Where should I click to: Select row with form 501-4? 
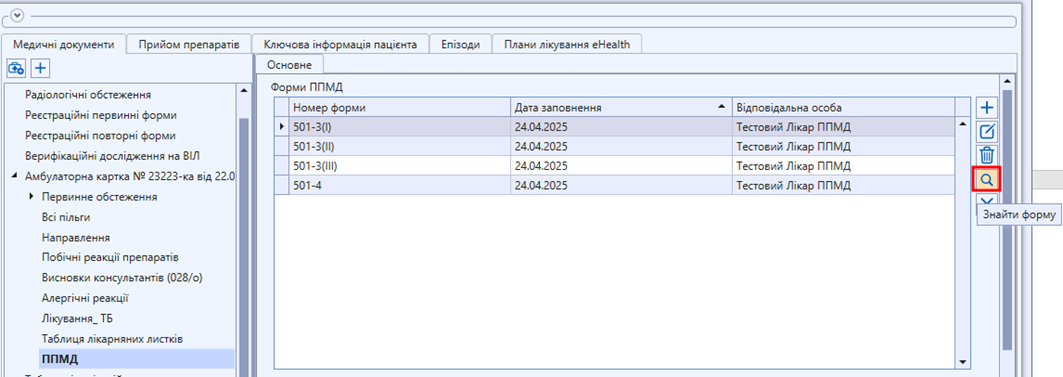(x=614, y=185)
